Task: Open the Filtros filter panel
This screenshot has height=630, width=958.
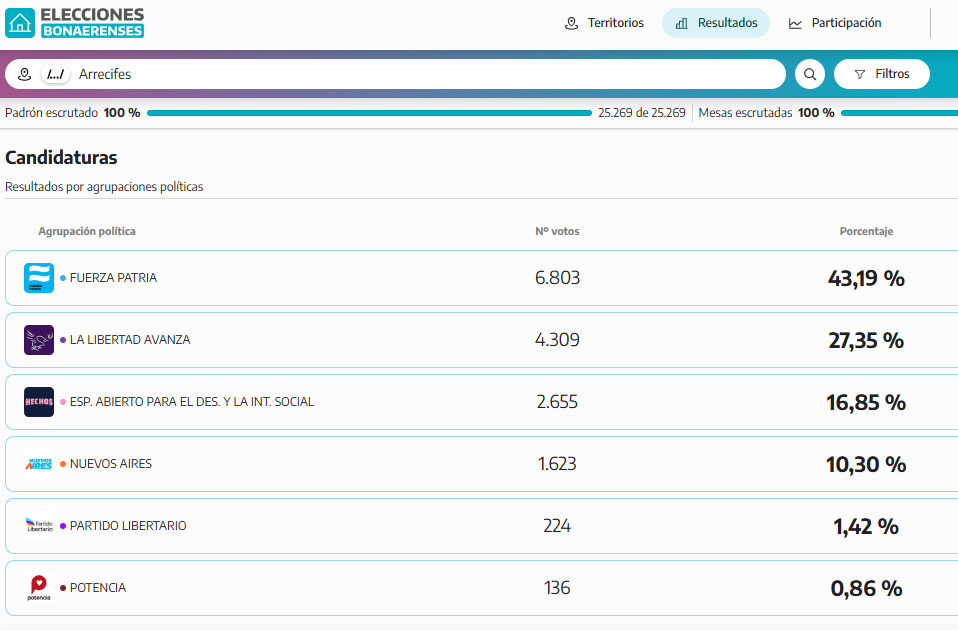Action: pos(881,74)
